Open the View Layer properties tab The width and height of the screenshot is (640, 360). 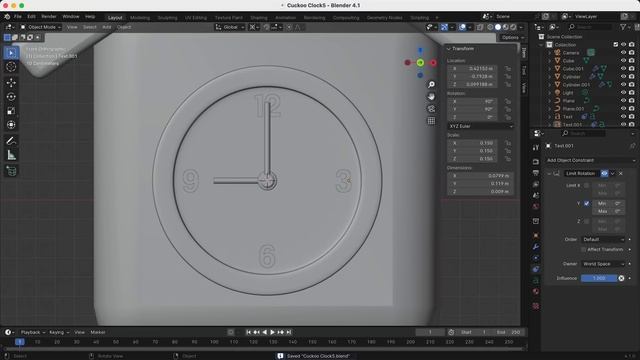536,184
